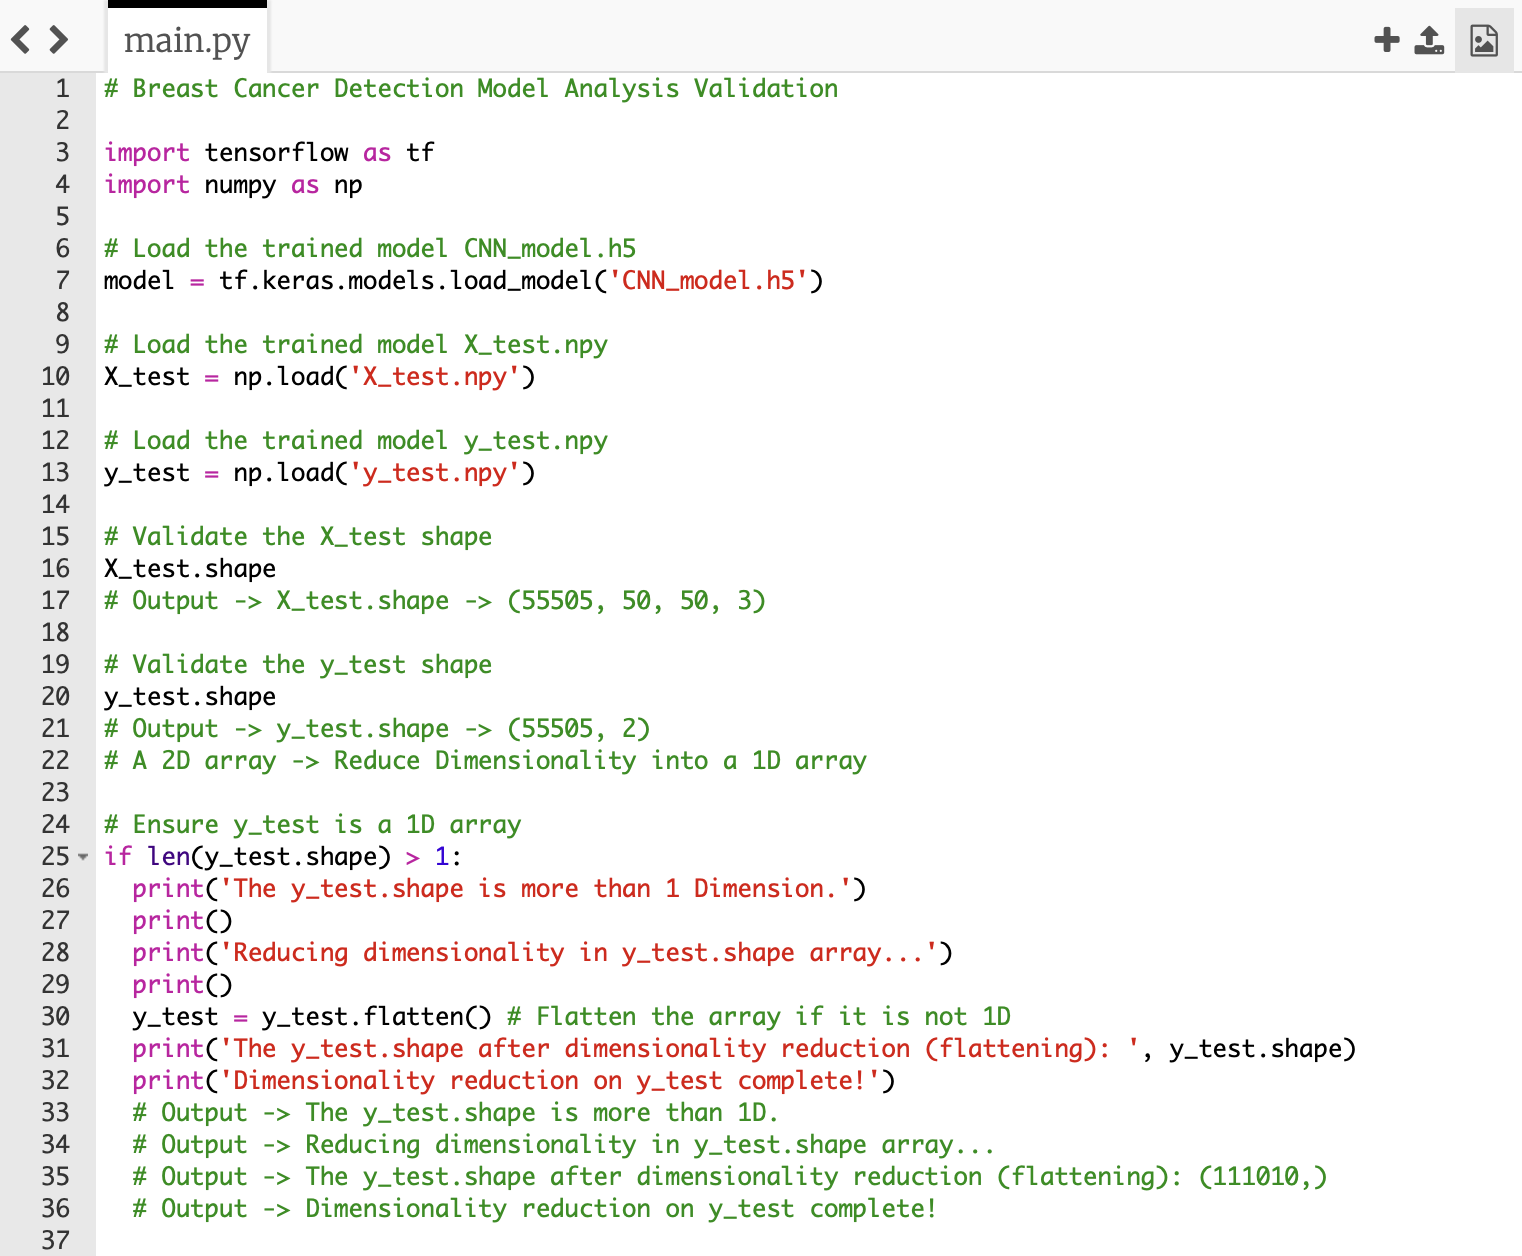Image resolution: width=1522 pixels, height=1256 pixels.
Task: Click the previous tab left arrow
Action: click(x=21, y=40)
